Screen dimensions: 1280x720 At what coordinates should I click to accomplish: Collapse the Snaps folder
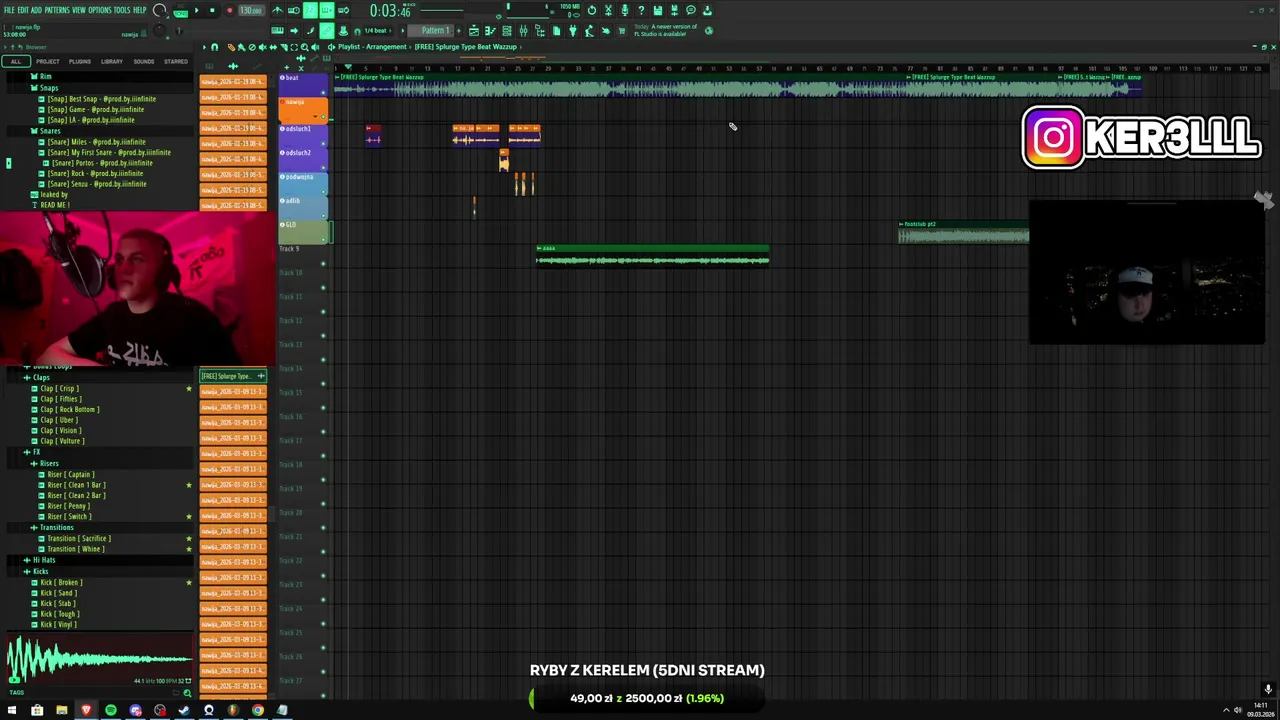pyautogui.click(x=49, y=88)
